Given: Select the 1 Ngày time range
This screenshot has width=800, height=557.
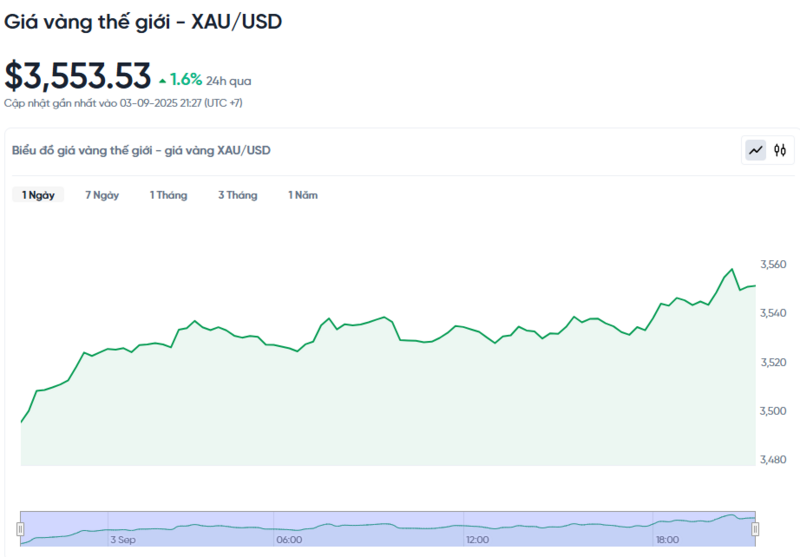Looking at the screenshot, I should pyautogui.click(x=38, y=195).
